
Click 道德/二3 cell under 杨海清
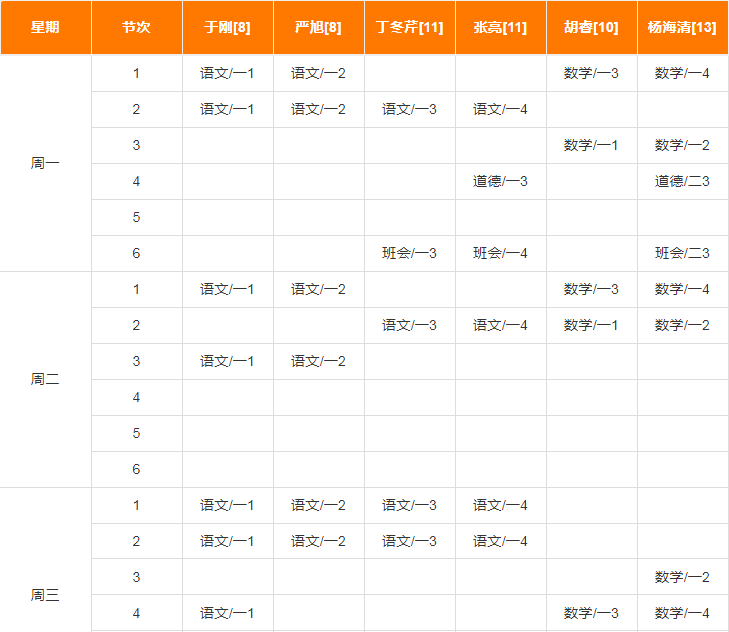pos(683,181)
